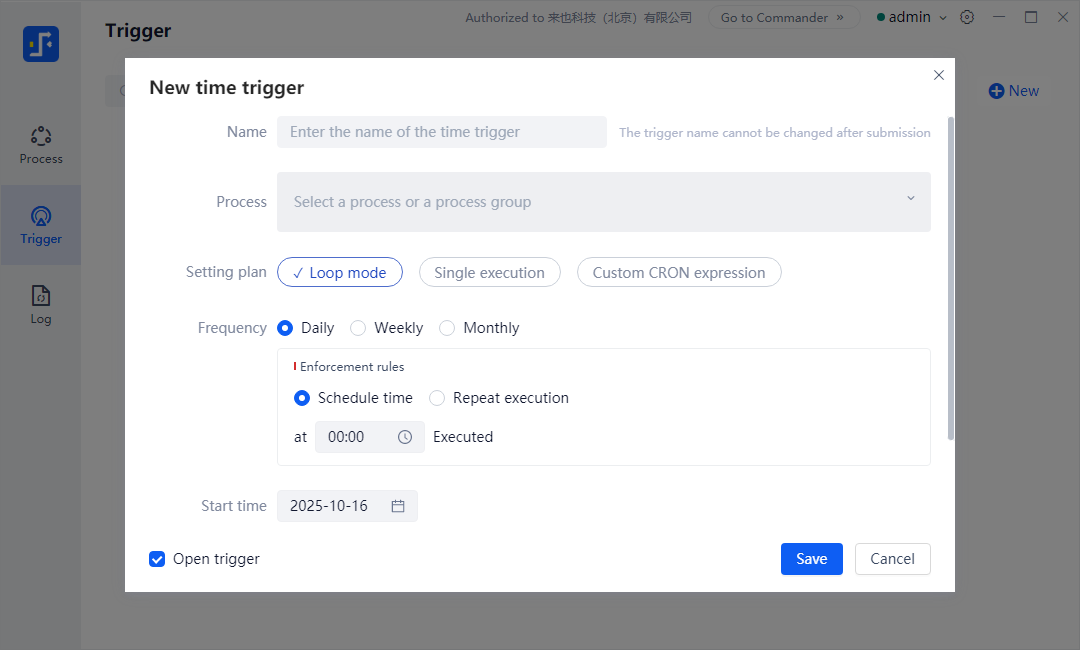Open the Log sidebar icon
This screenshot has height=650, width=1080.
click(41, 296)
